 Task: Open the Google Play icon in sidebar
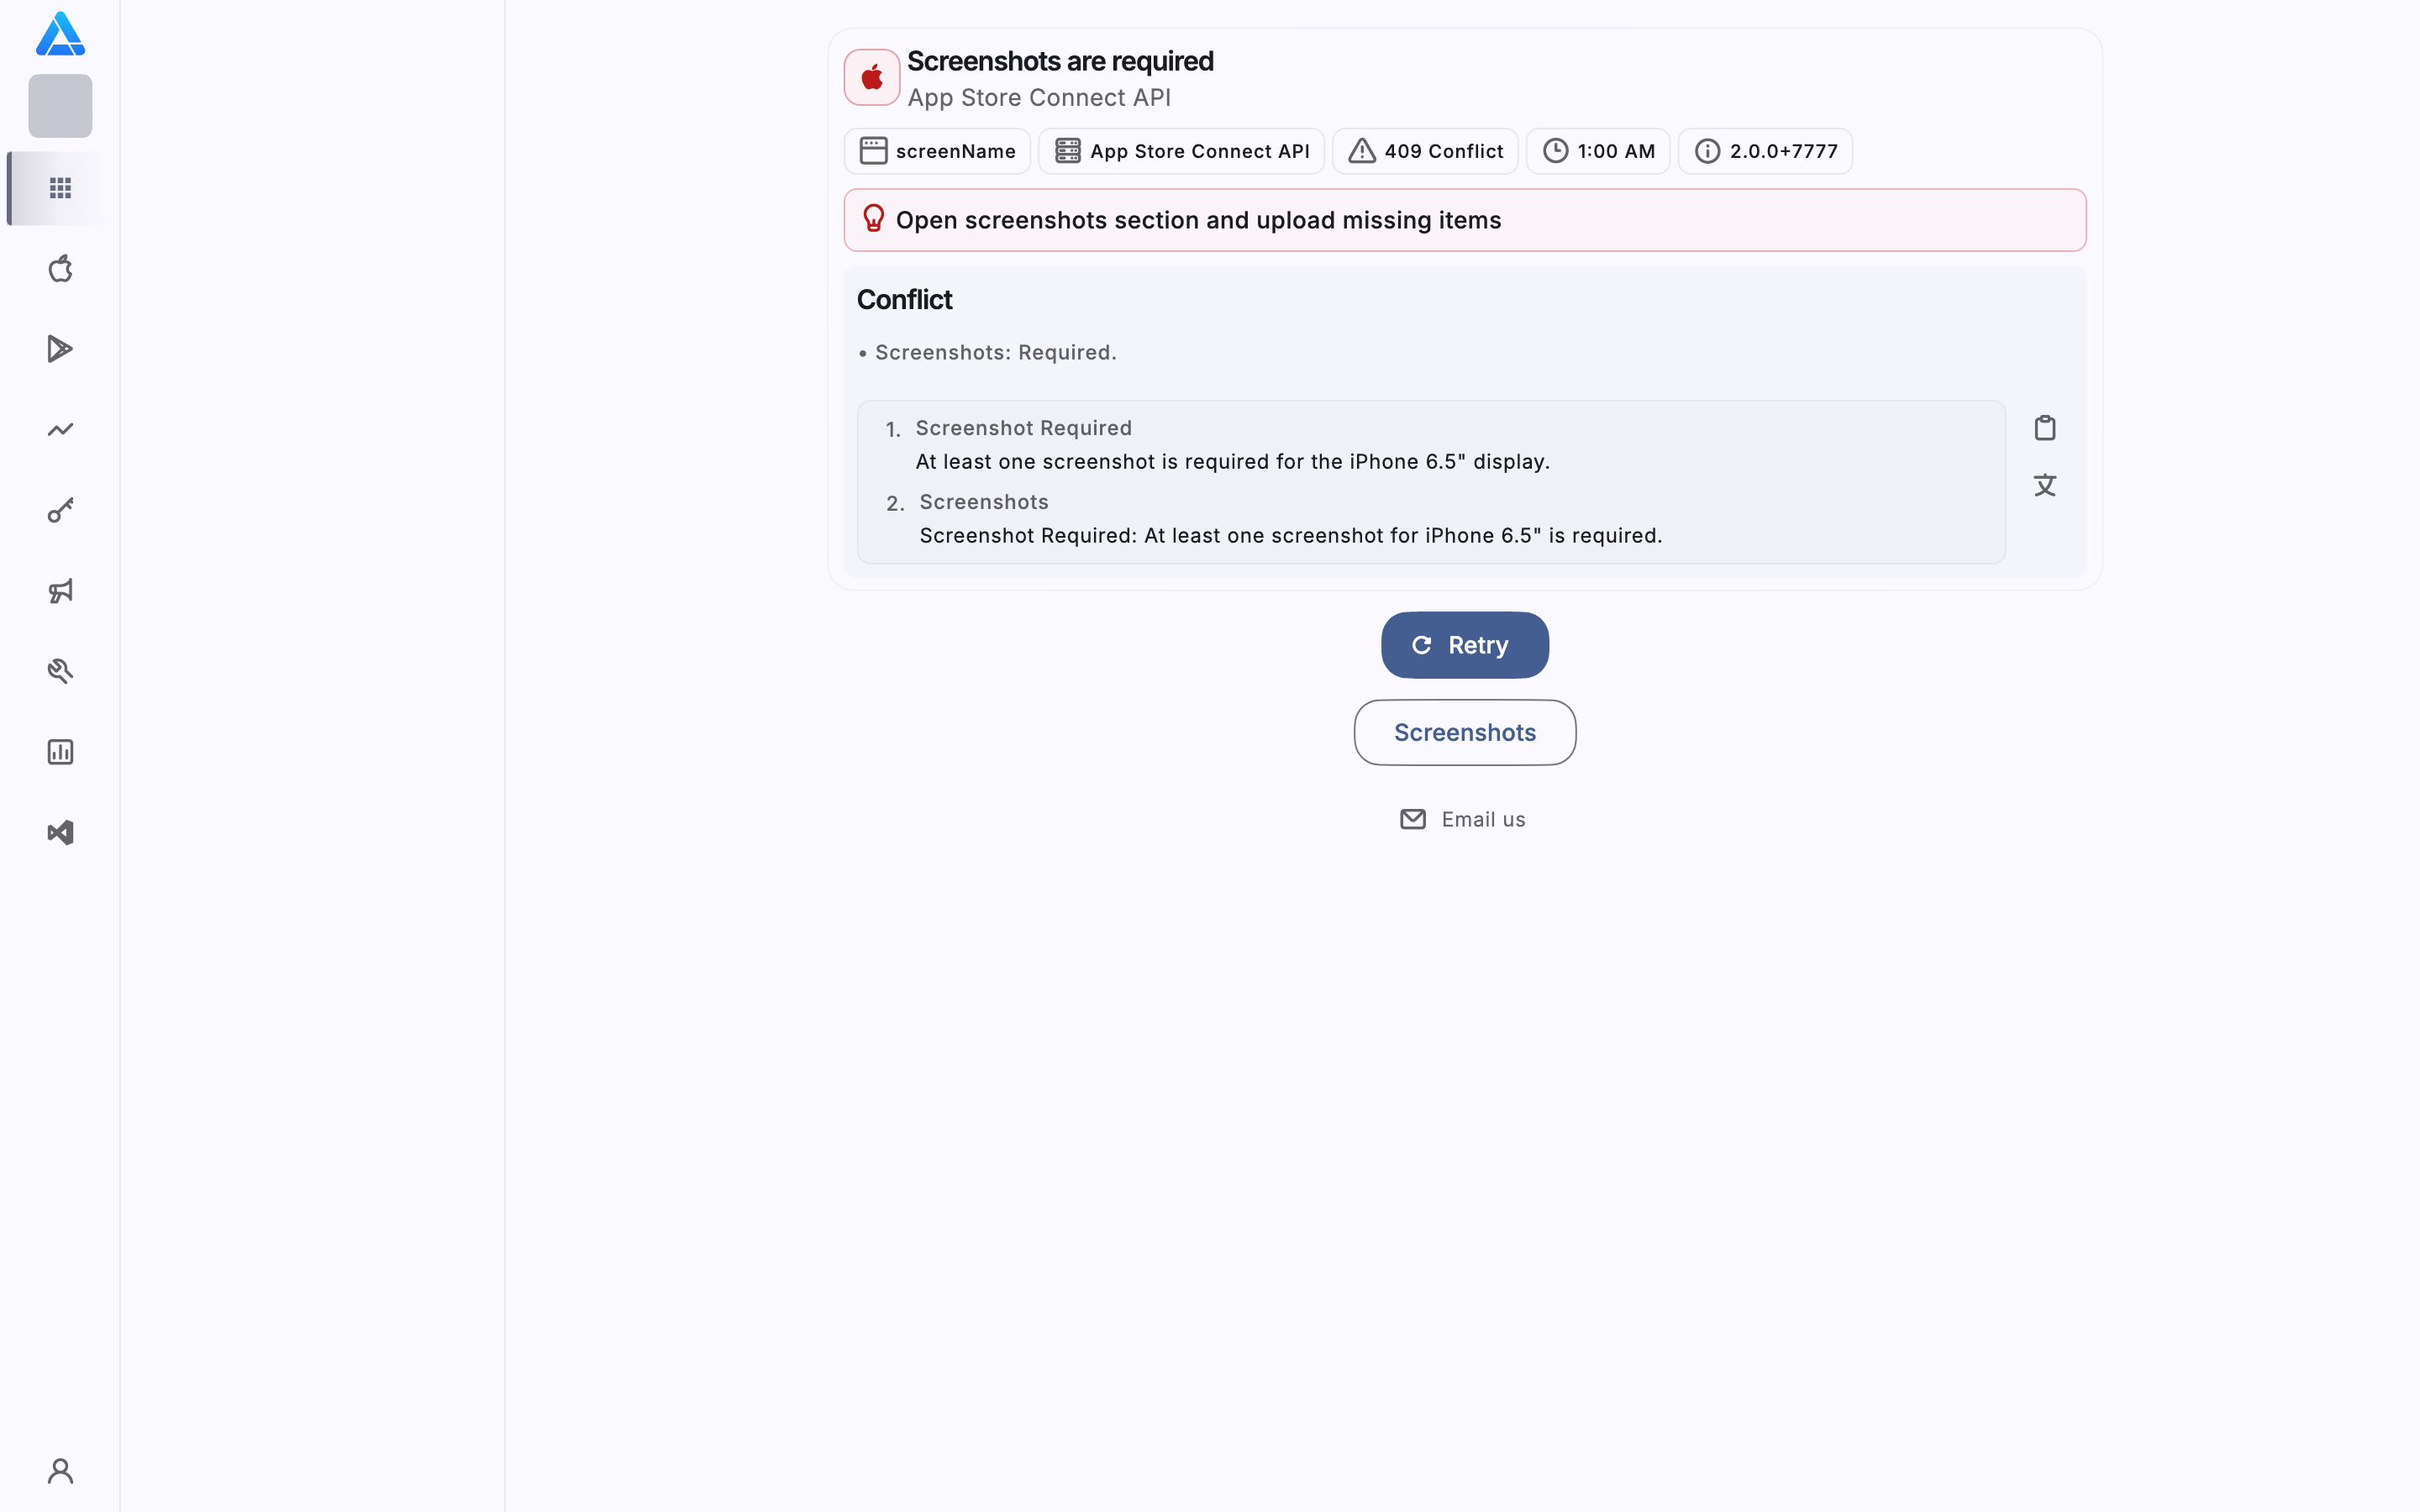pyautogui.click(x=60, y=349)
